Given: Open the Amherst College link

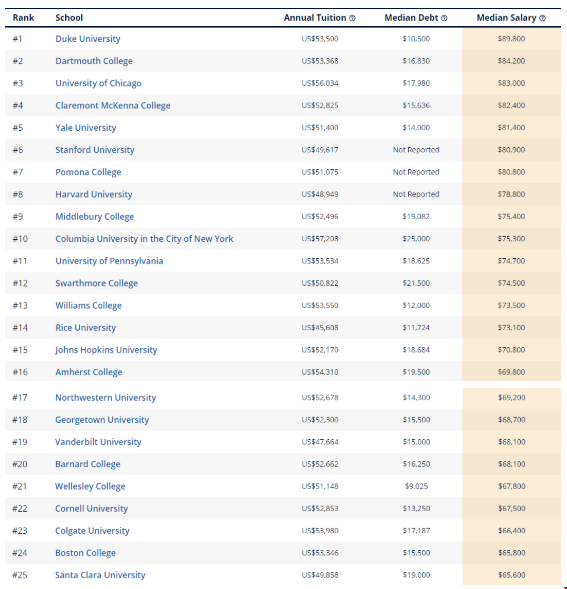Looking at the screenshot, I should tap(89, 372).
